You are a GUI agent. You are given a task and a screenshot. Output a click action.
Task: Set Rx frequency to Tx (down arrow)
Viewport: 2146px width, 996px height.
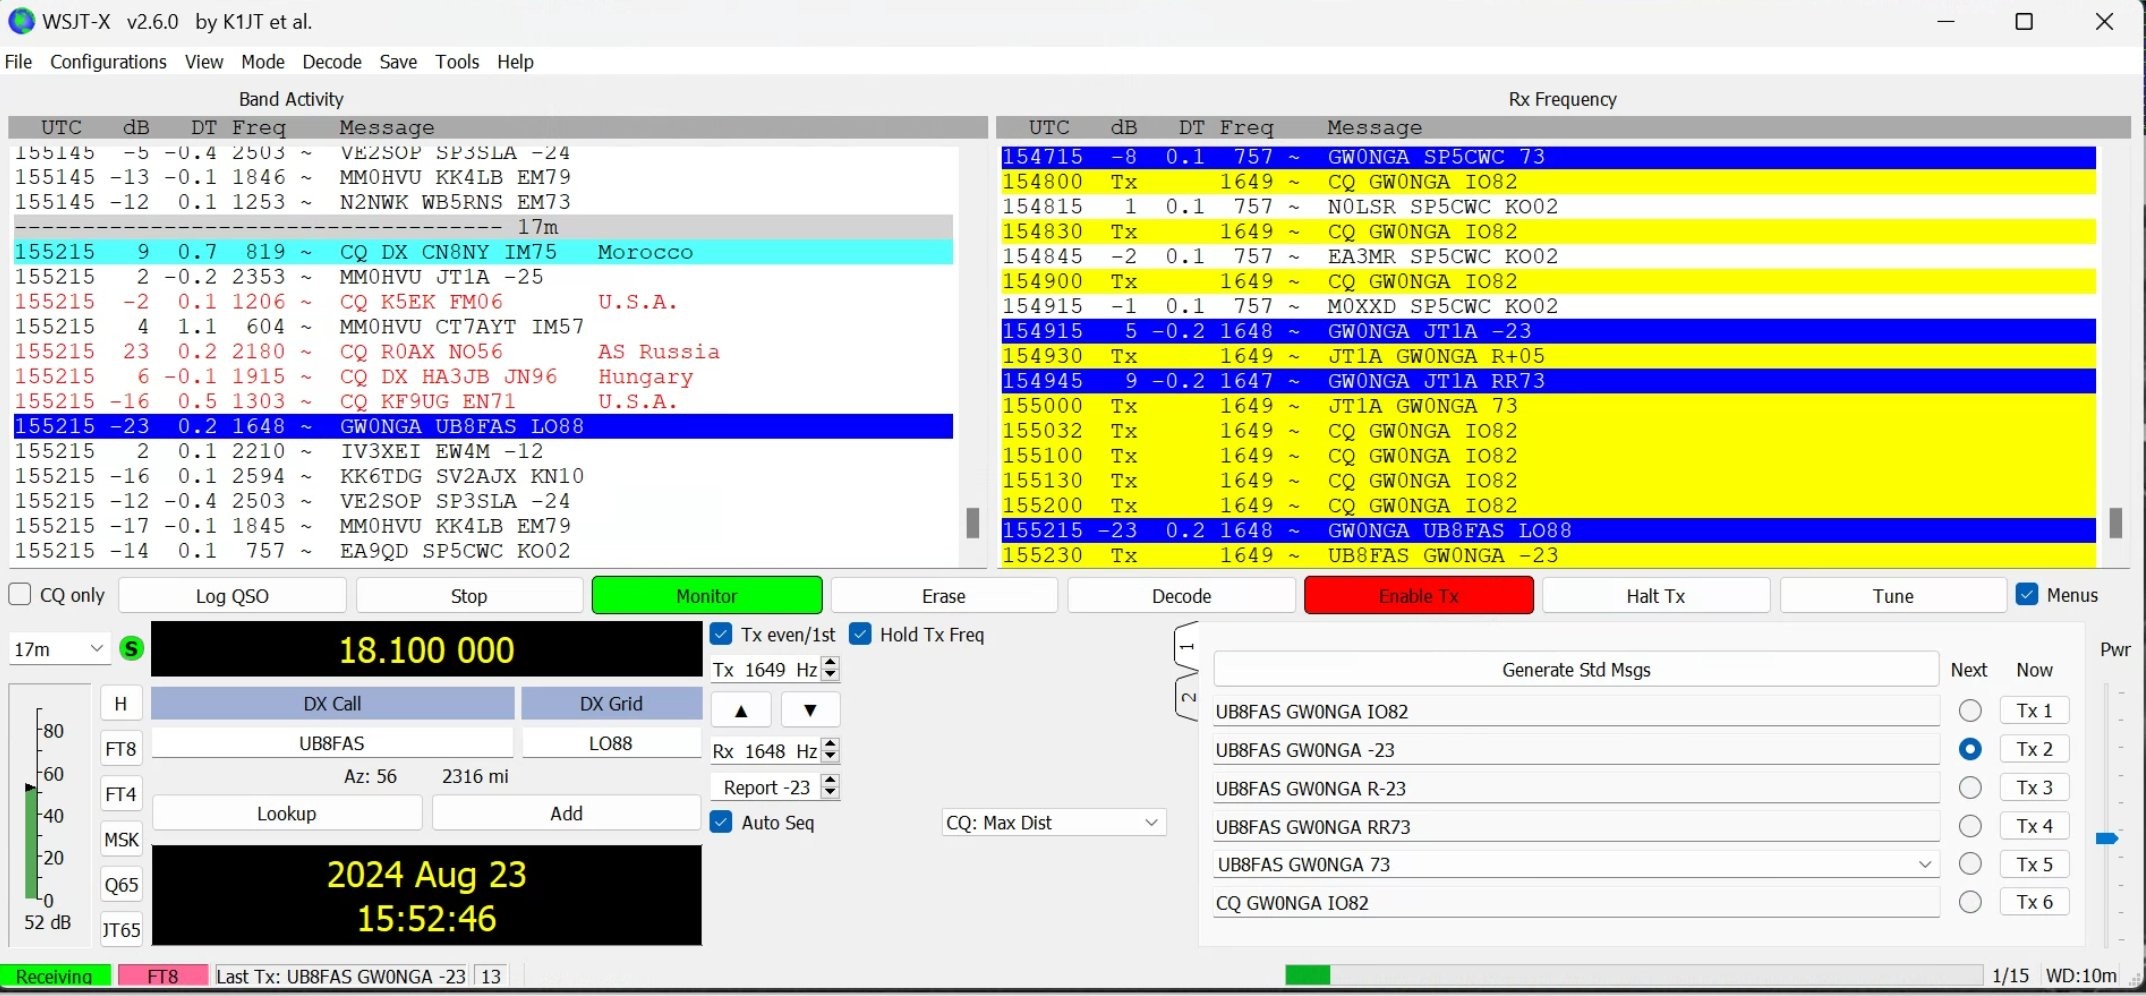click(x=810, y=710)
